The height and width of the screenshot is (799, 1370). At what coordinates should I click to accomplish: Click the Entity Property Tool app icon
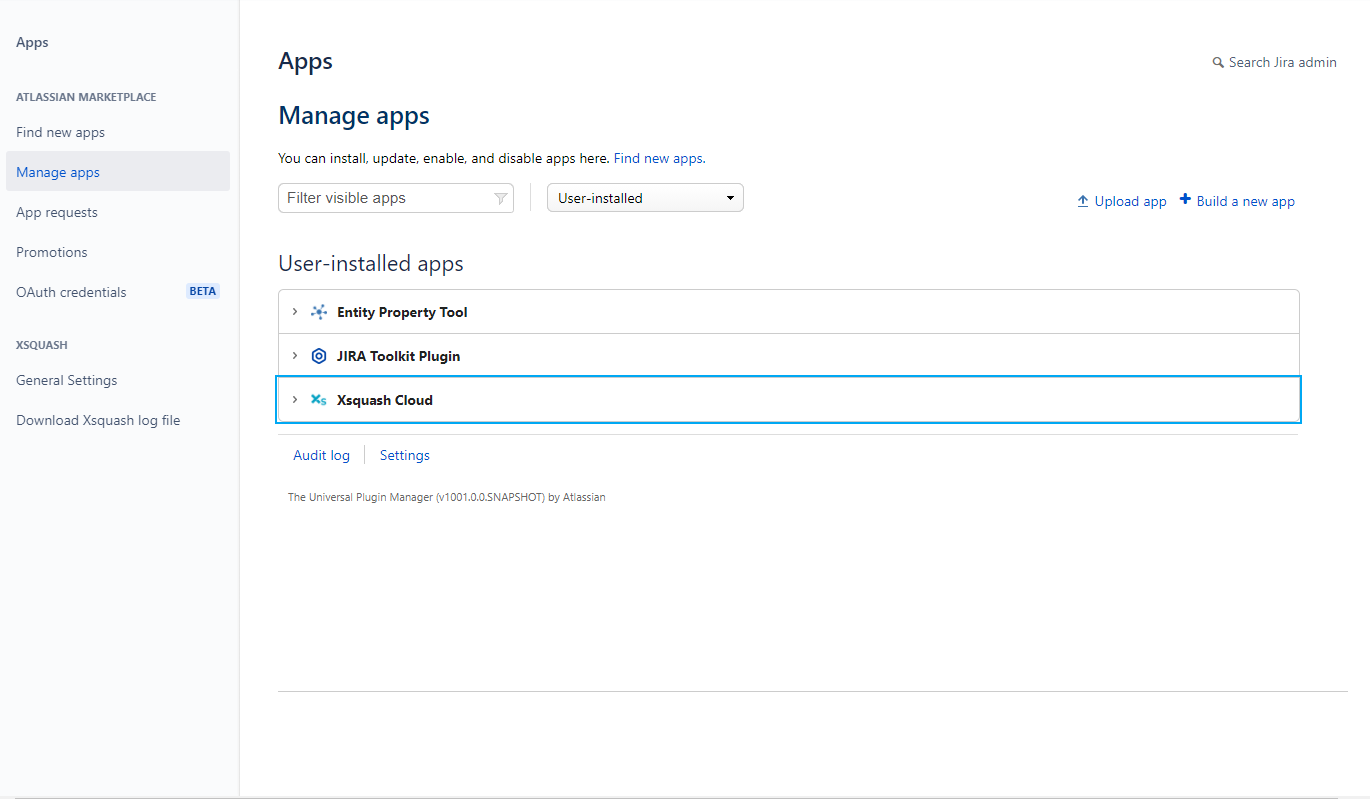coord(318,311)
